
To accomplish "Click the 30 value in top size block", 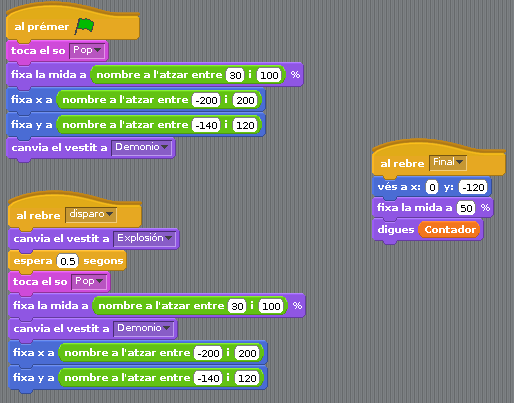I will pyautogui.click(x=235, y=75).
